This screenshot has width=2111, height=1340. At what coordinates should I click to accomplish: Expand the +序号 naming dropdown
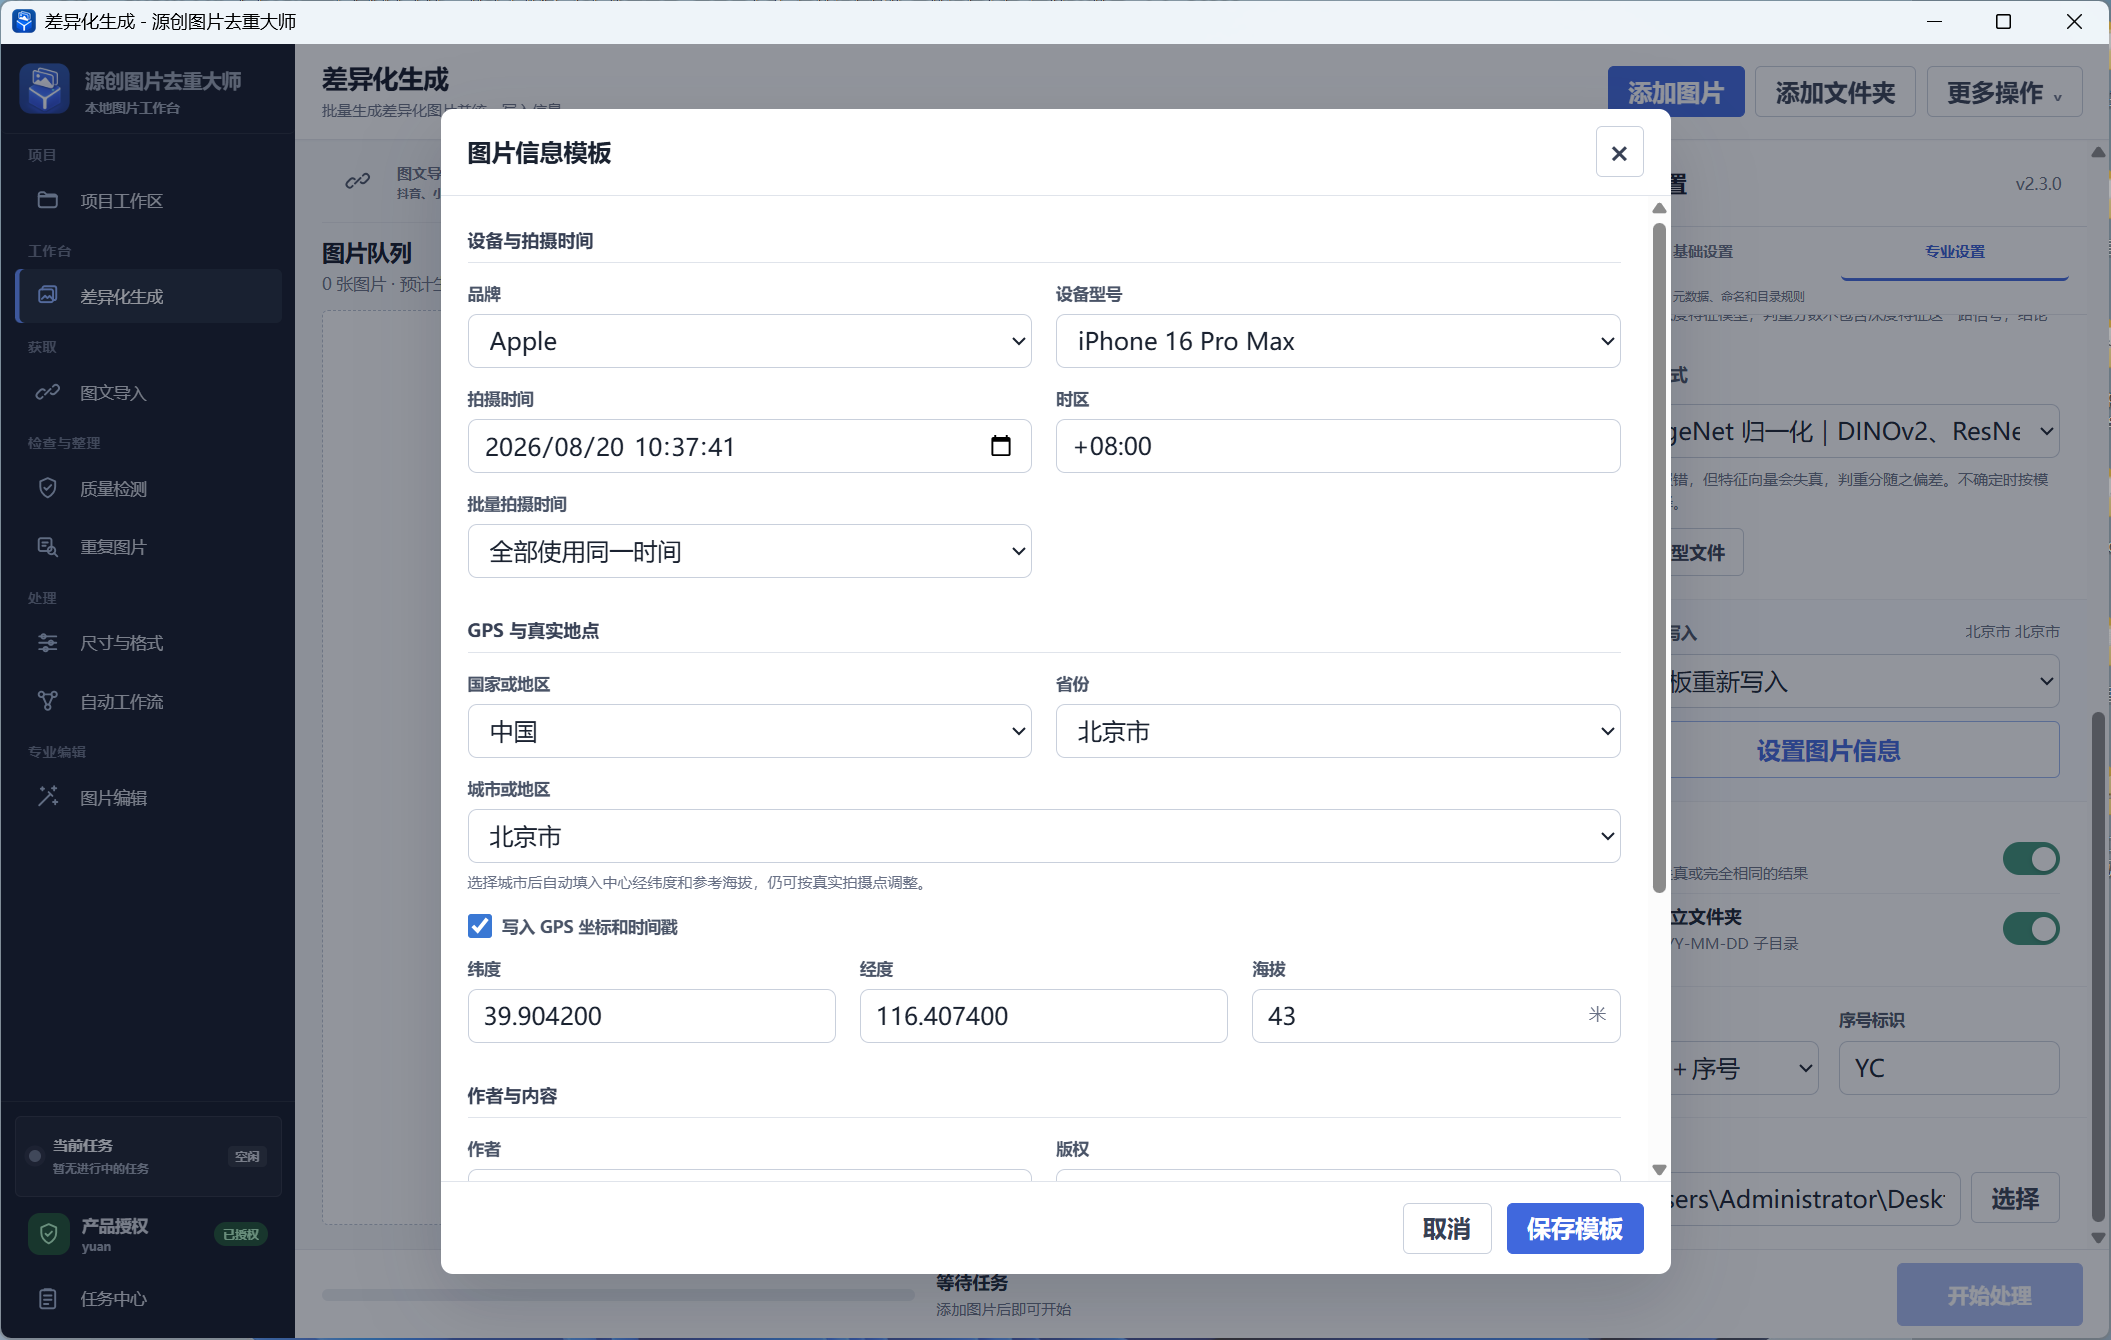point(1744,1068)
